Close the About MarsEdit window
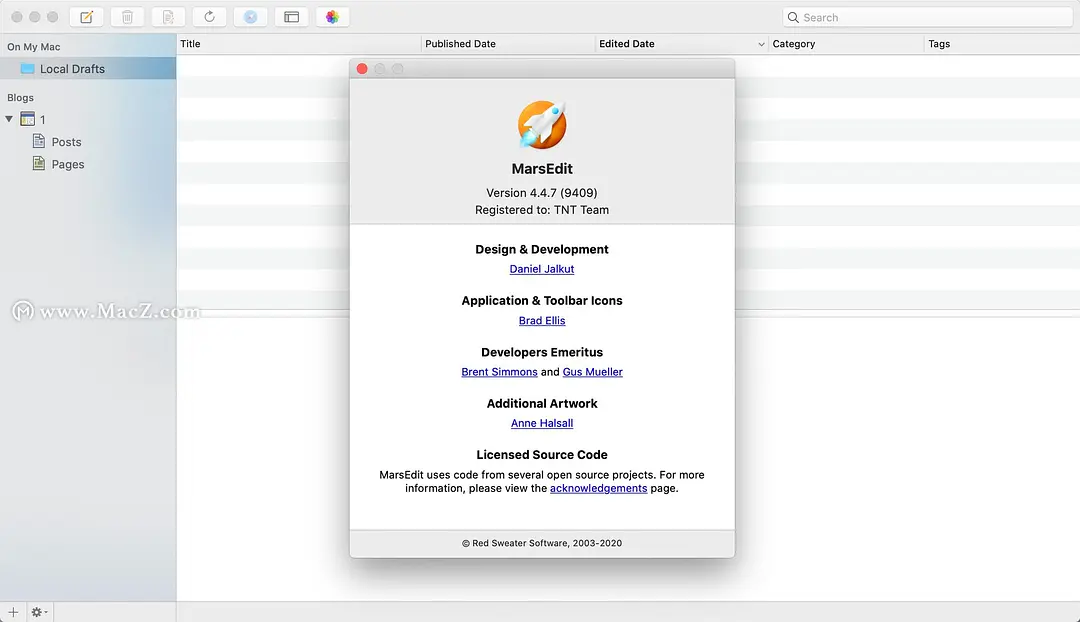Screen dimensions: 1080x622 click(362, 69)
